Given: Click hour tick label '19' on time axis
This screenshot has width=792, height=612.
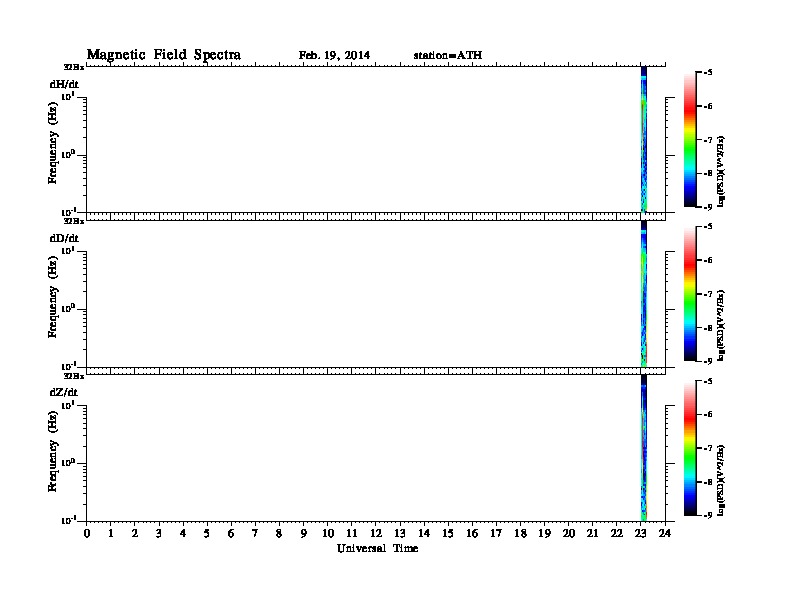Looking at the screenshot, I should 544,533.
